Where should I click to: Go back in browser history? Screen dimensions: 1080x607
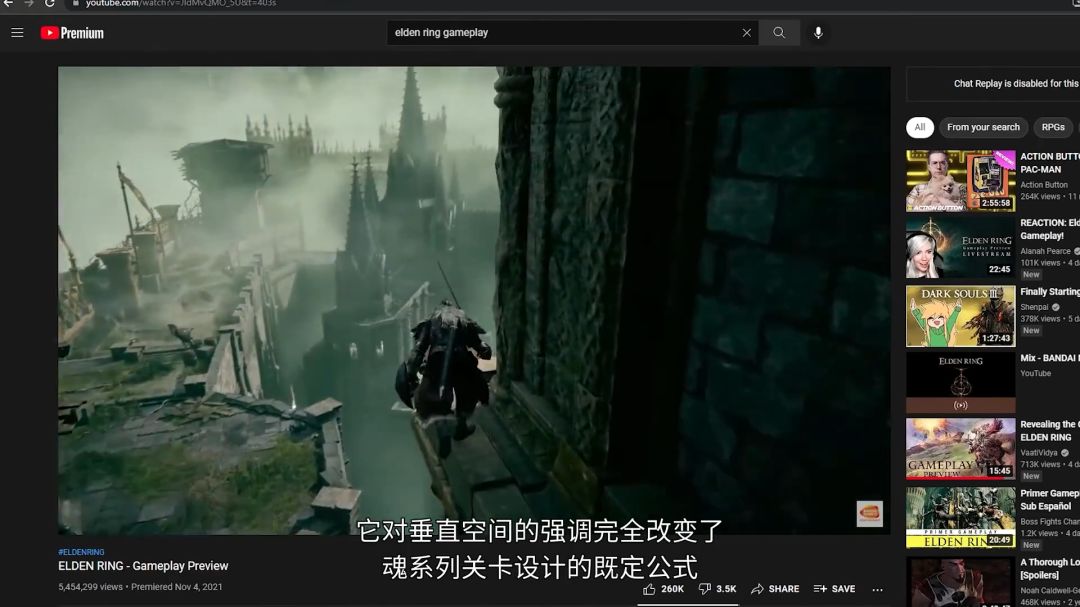8,3
